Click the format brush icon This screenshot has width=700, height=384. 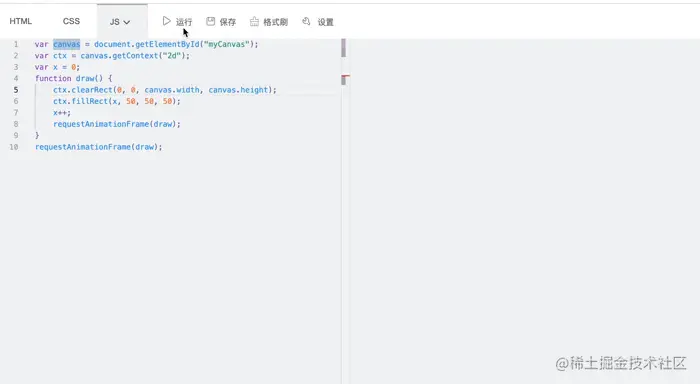click(x=254, y=21)
